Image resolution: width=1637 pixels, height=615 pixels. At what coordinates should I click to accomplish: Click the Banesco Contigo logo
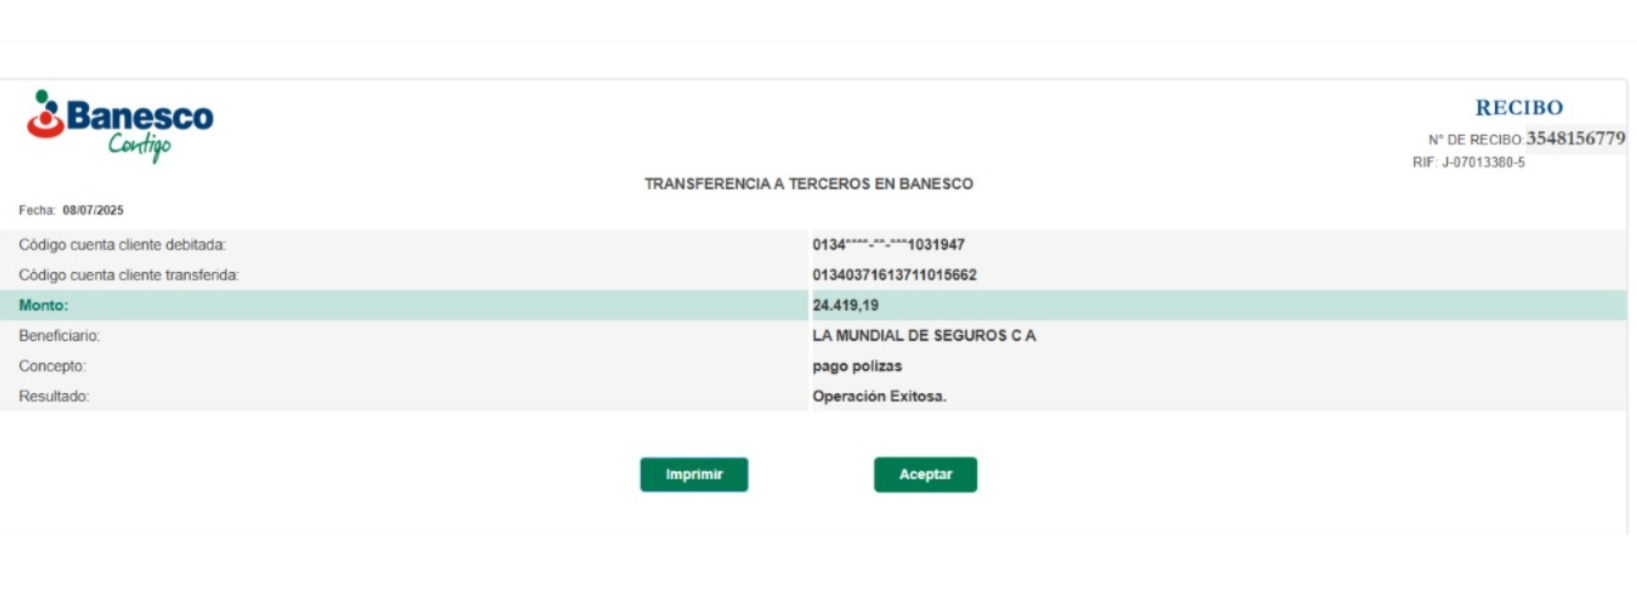[120, 125]
